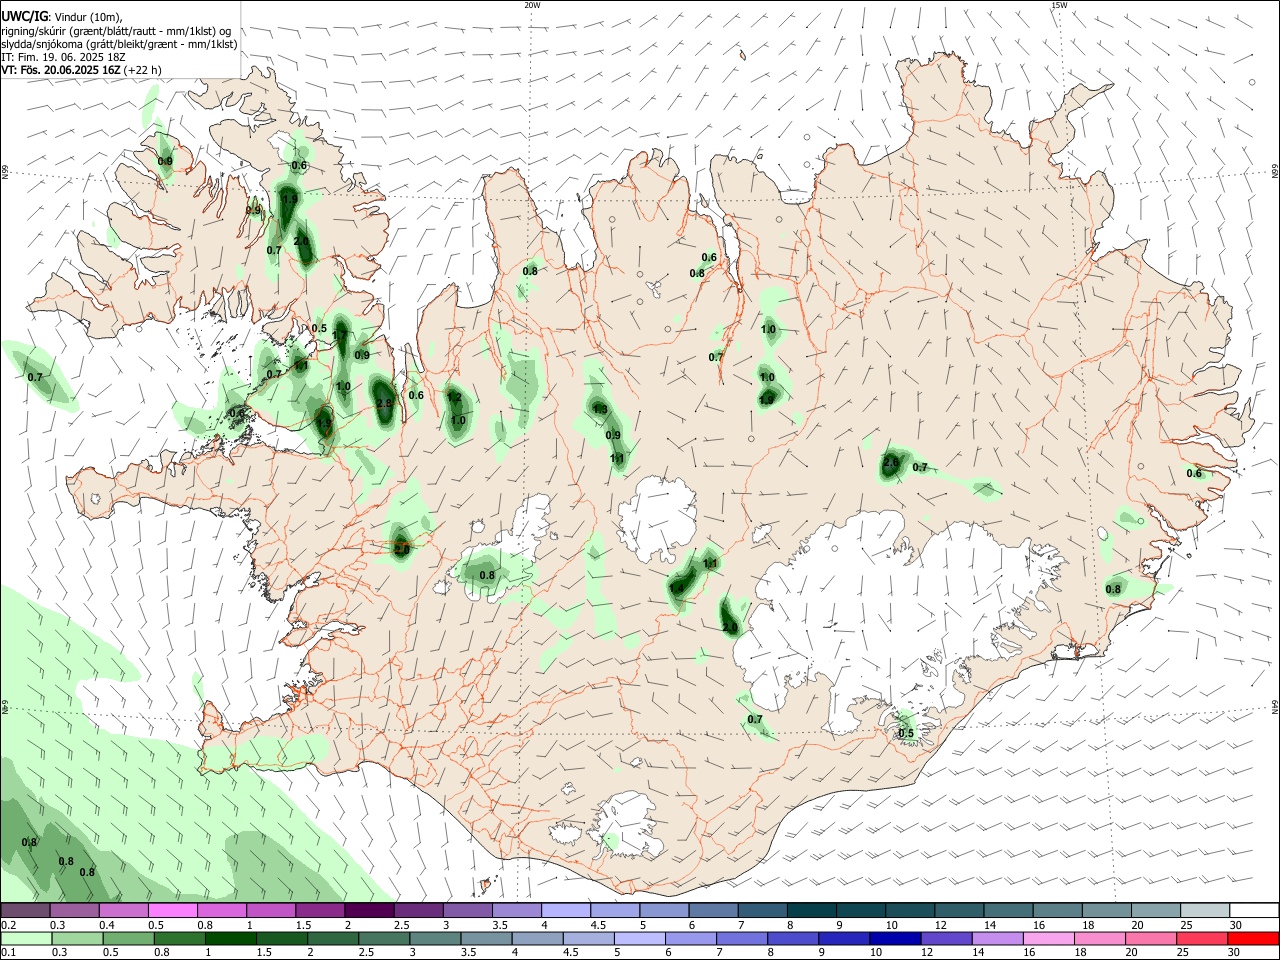This screenshot has width=1280, height=960.
Task: Click the 'UWC/IG: Vindur (10m)' title text
Action: (x=61, y=17)
